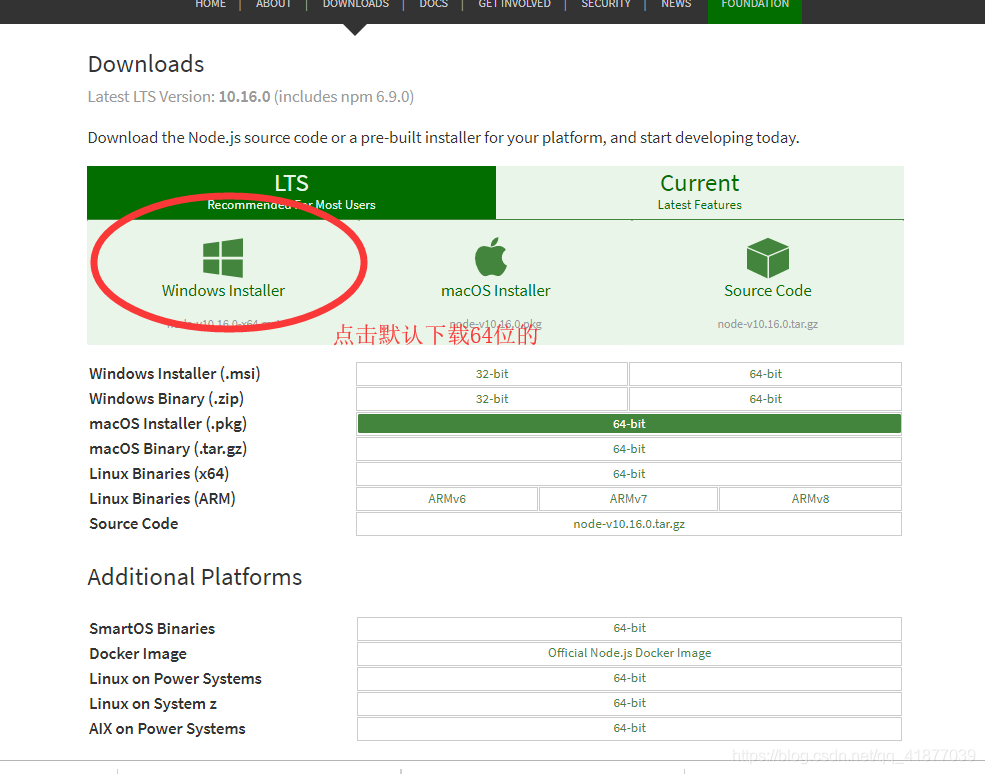
Task: Download ARMv6 Linux Binaries
Action: click(x=447, y=499)
